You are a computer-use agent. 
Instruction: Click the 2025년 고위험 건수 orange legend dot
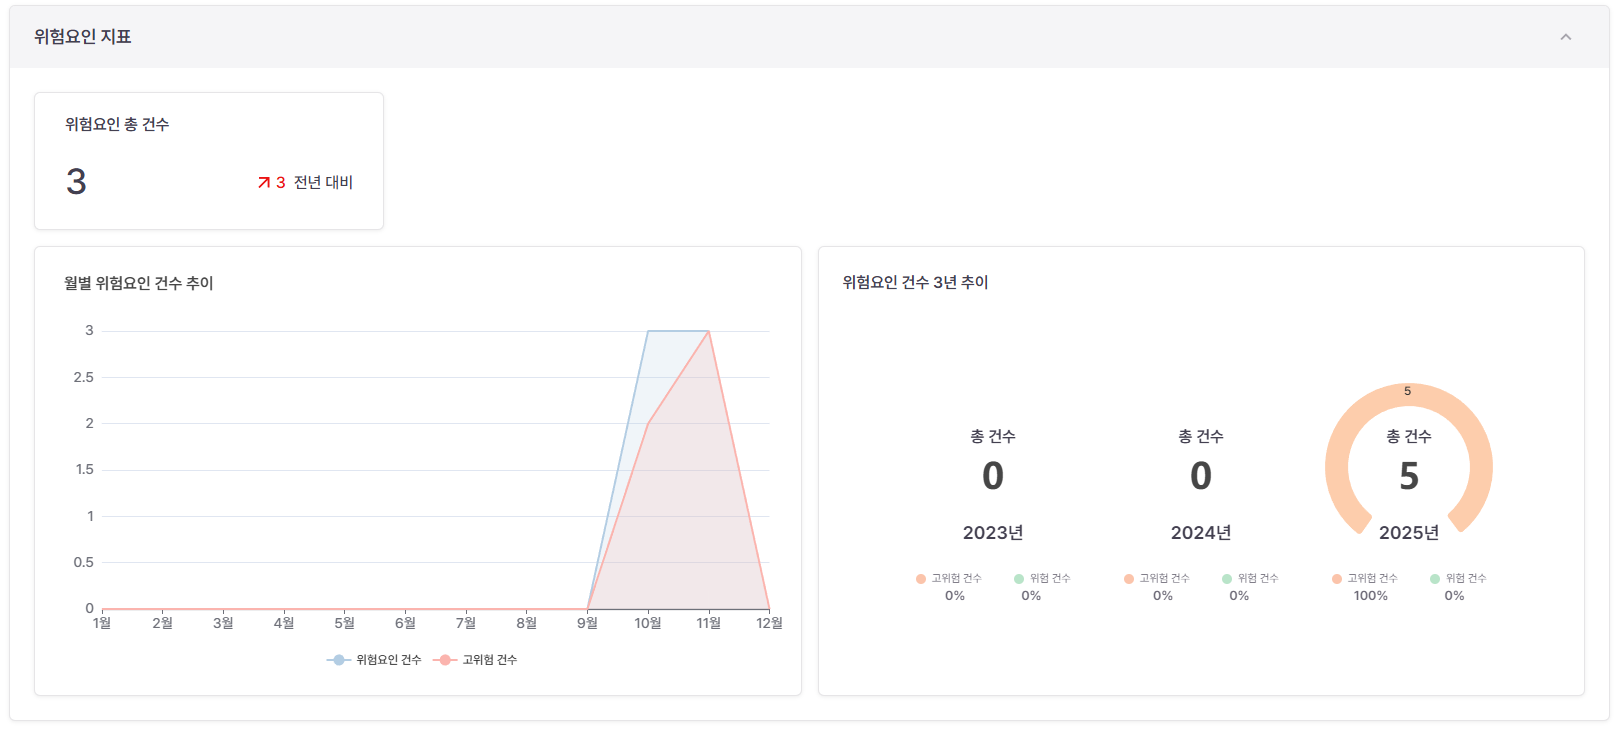coord(1337,579)
